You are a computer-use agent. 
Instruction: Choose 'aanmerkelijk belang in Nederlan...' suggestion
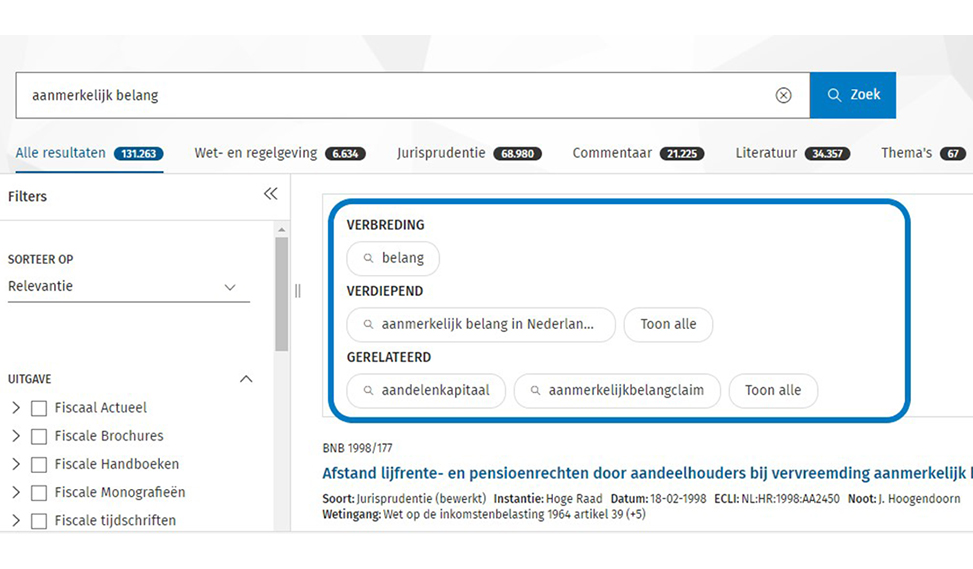point(481,324)
